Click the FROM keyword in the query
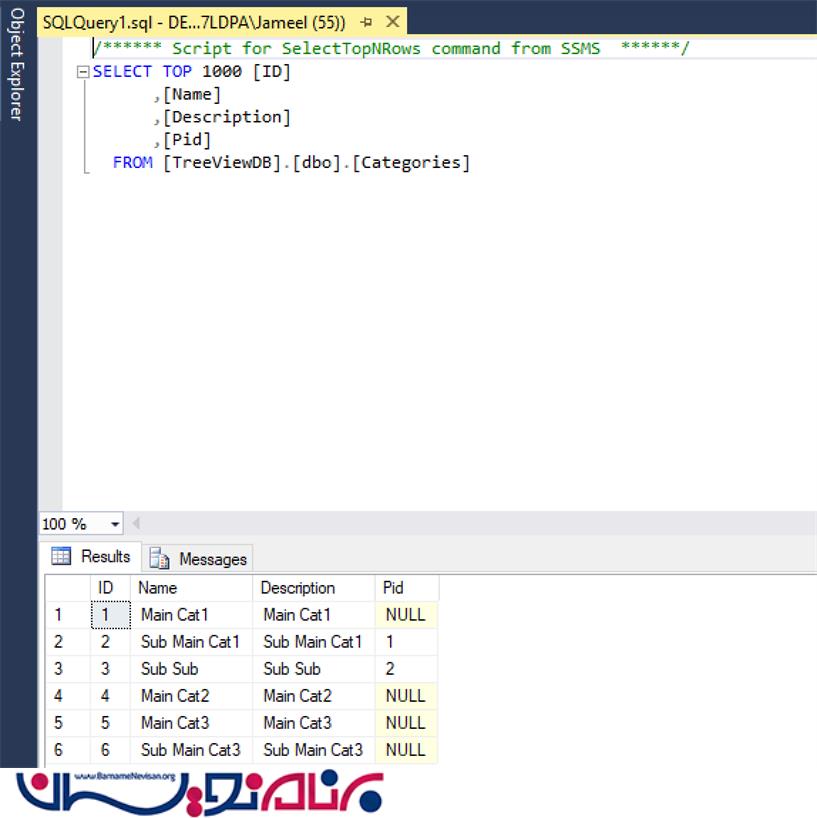The height and width of the screenshot is (818, 817). tap(133, 163)
